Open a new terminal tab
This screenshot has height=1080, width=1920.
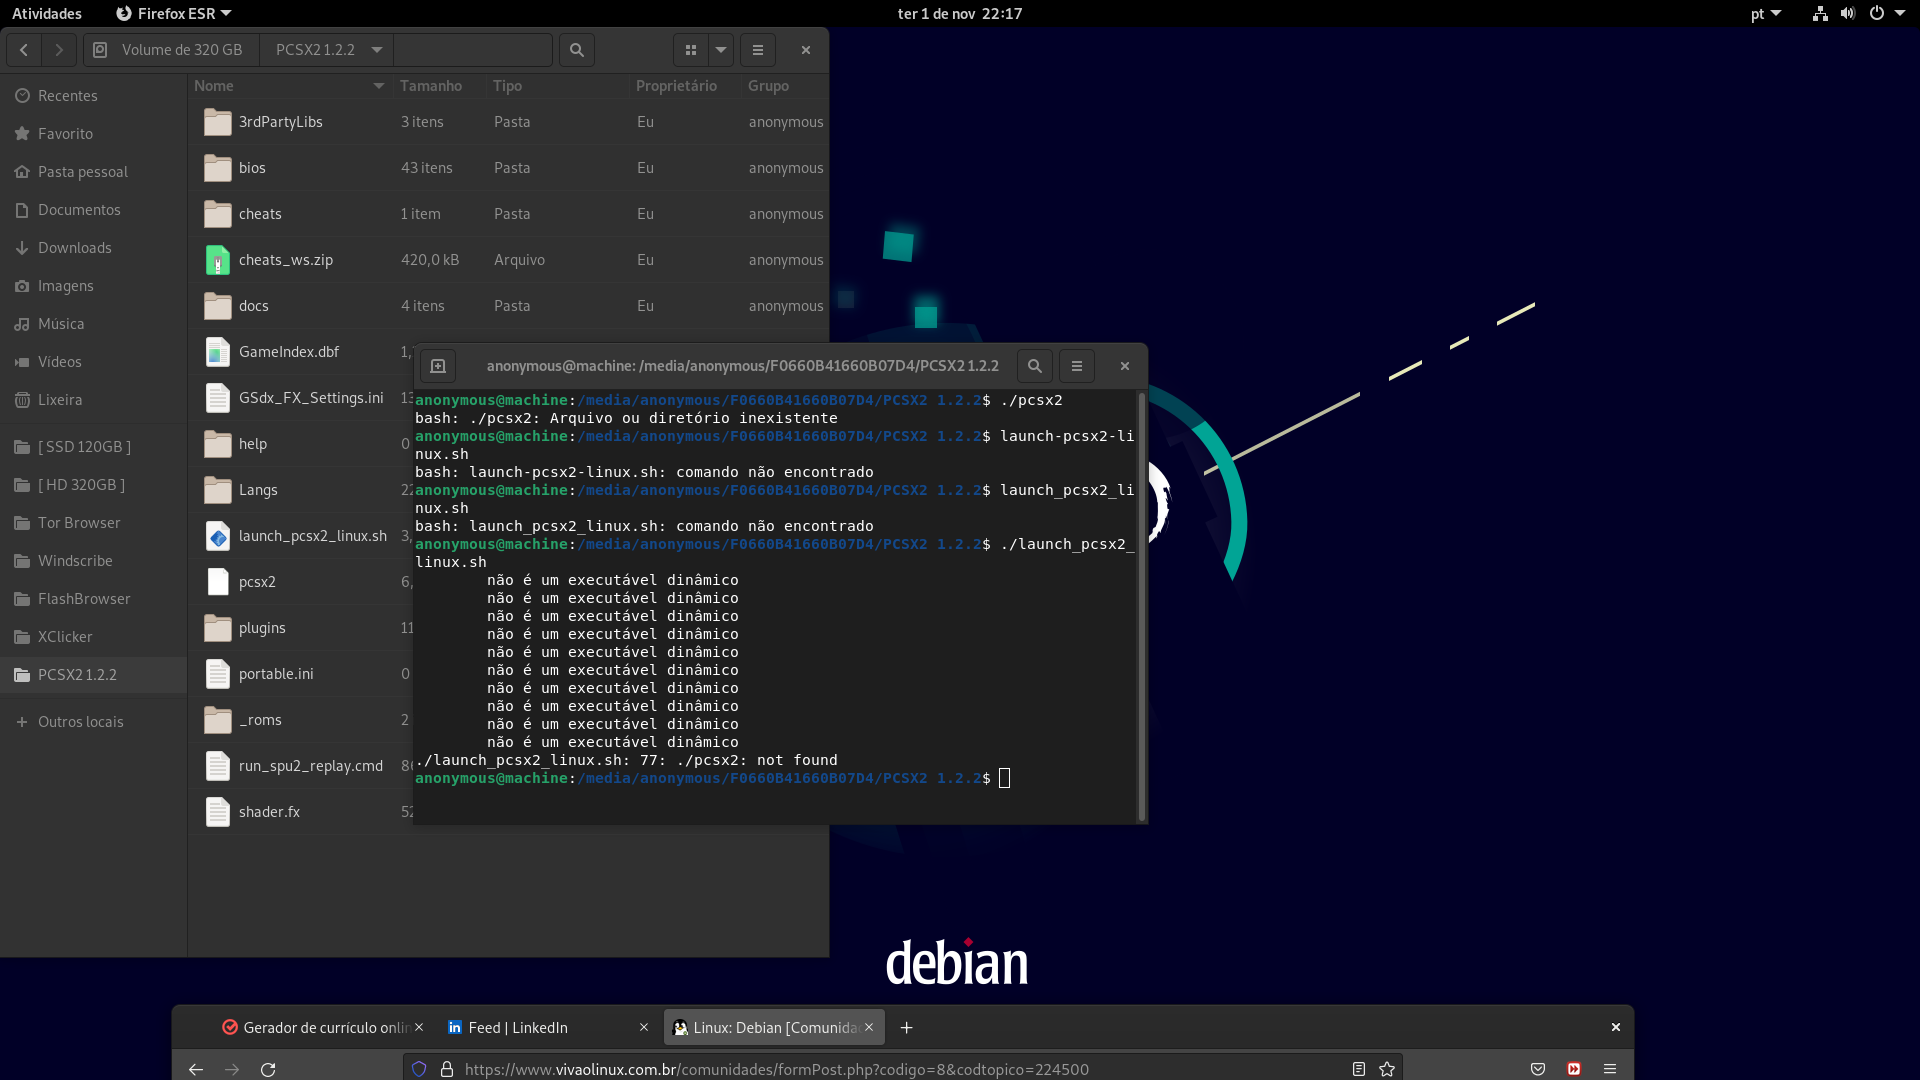pos(438,366)
